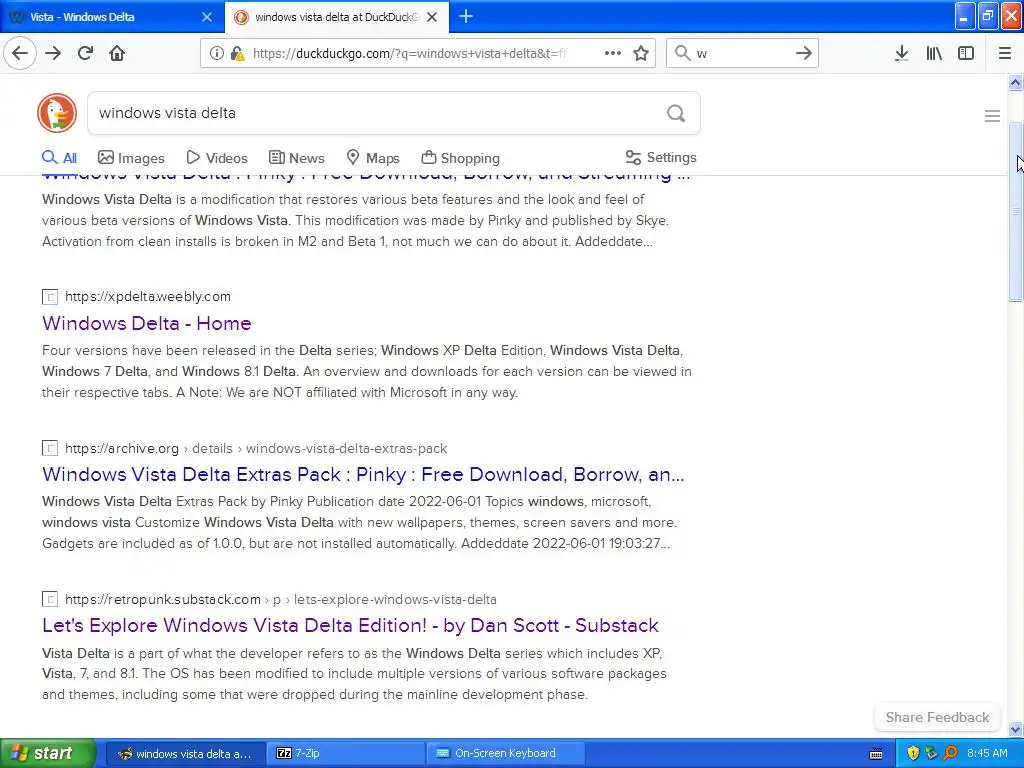
Task: Open the Firefox hamburger menu
Action: click(x=1004, y=53)
